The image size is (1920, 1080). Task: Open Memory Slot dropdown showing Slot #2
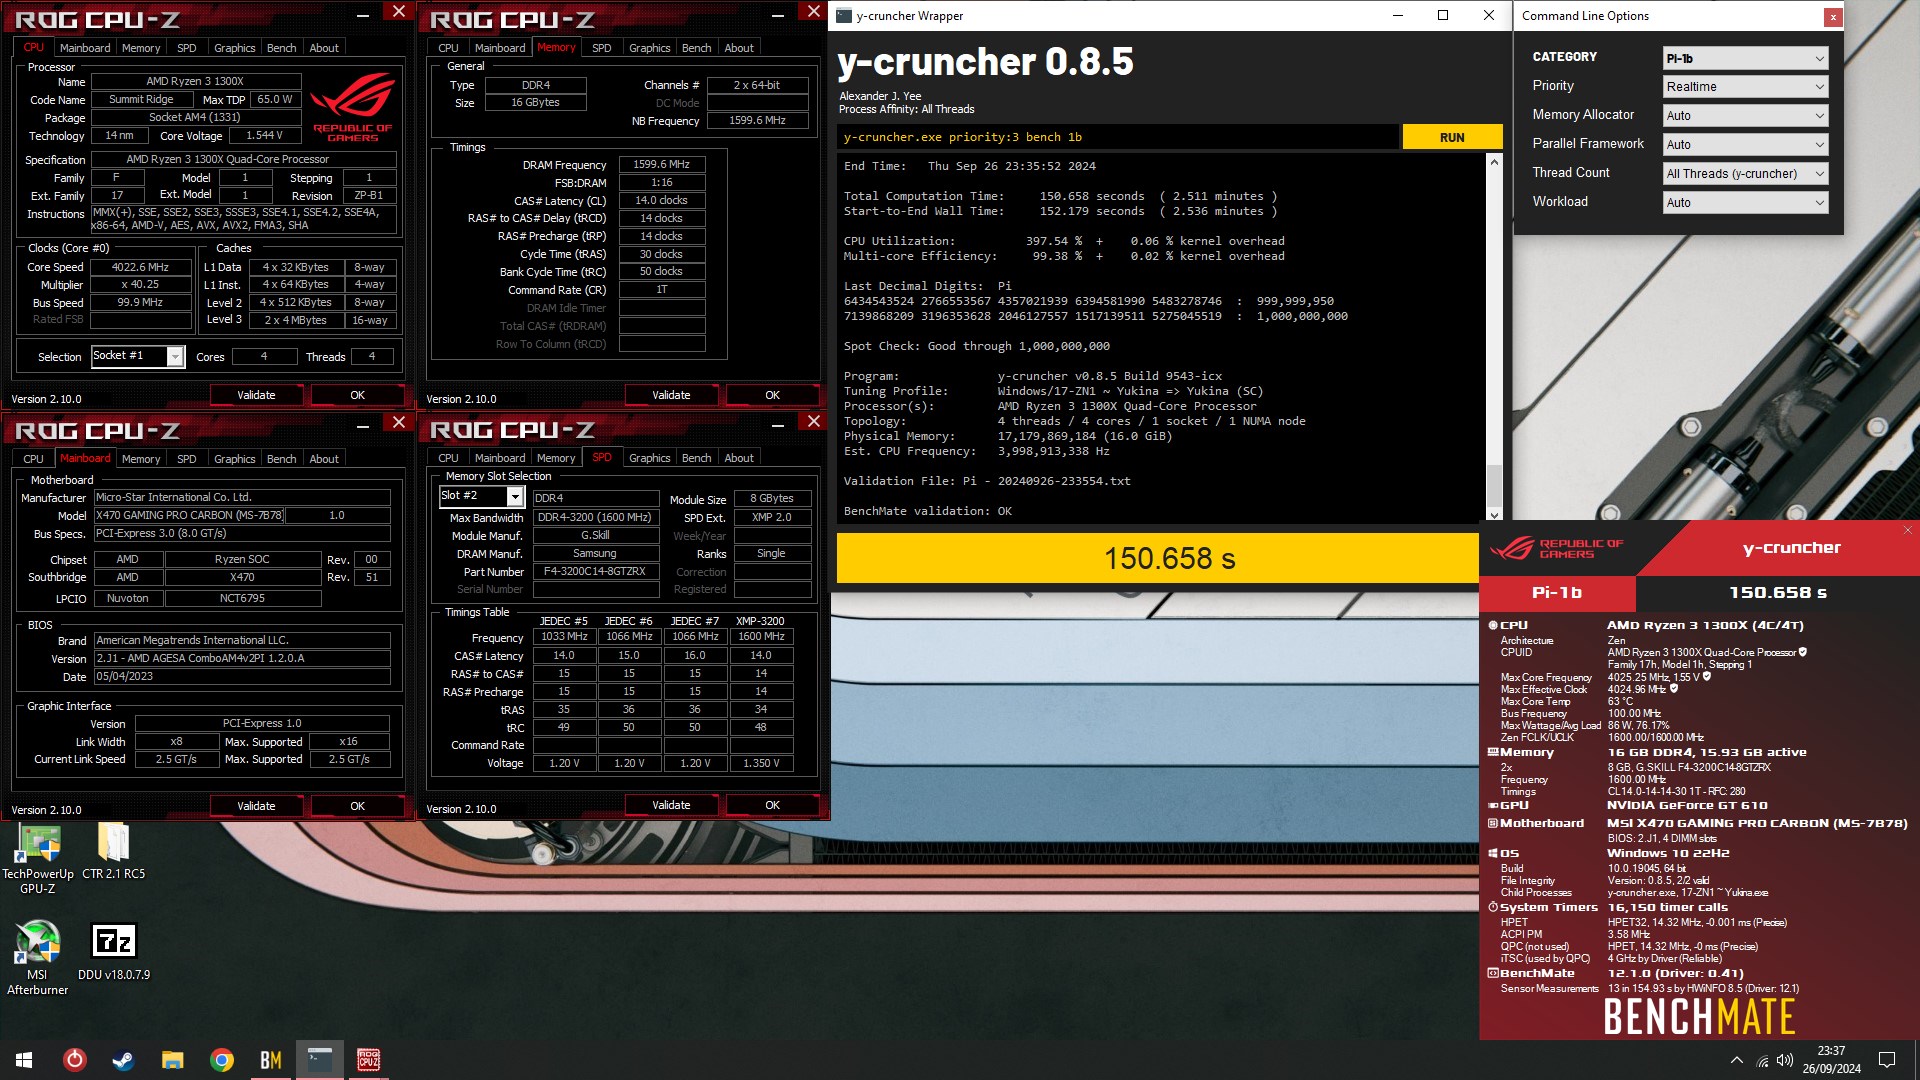482,496
